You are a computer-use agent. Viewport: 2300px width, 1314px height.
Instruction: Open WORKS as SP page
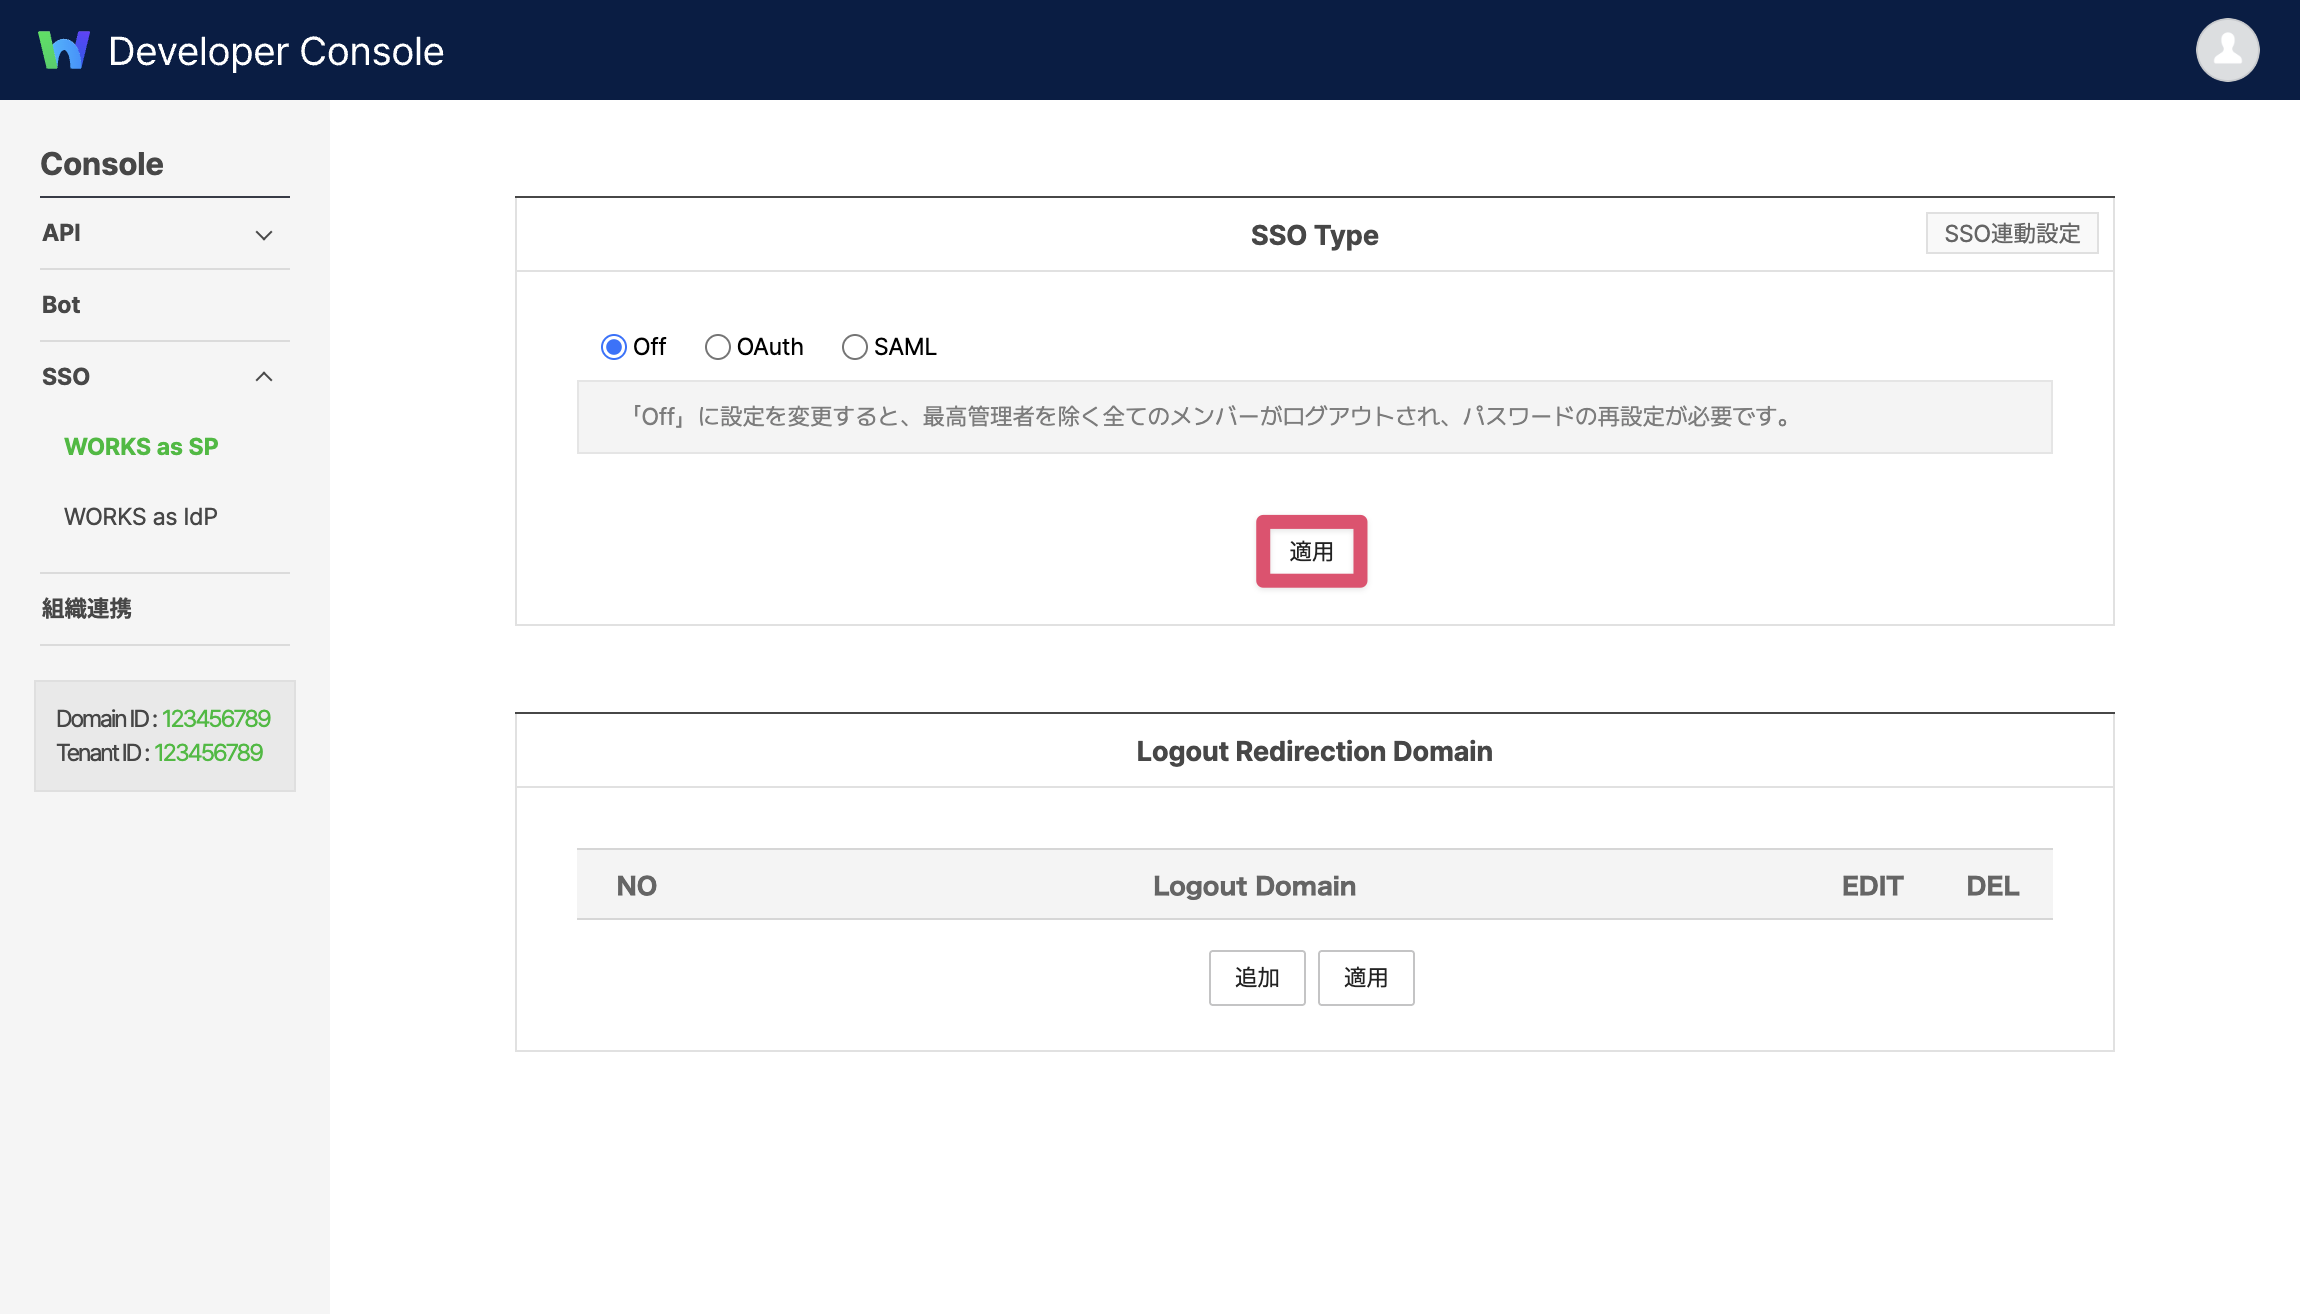coord(141,447)
